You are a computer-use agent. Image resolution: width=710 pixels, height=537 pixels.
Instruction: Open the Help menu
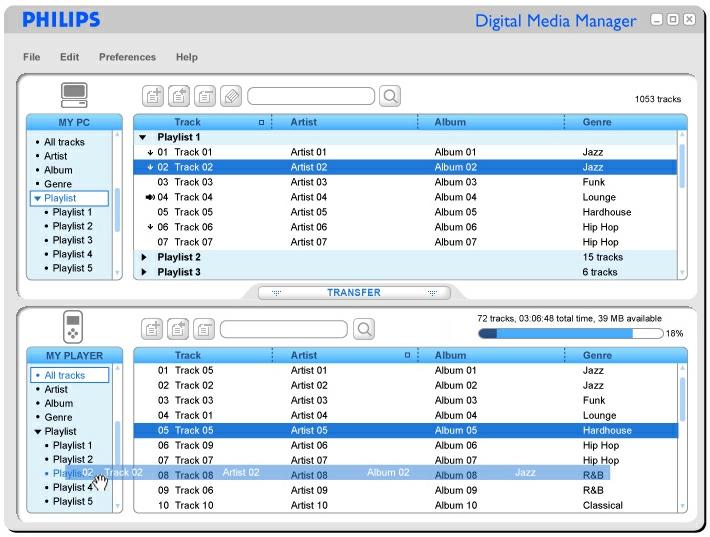tap(187, 57)
